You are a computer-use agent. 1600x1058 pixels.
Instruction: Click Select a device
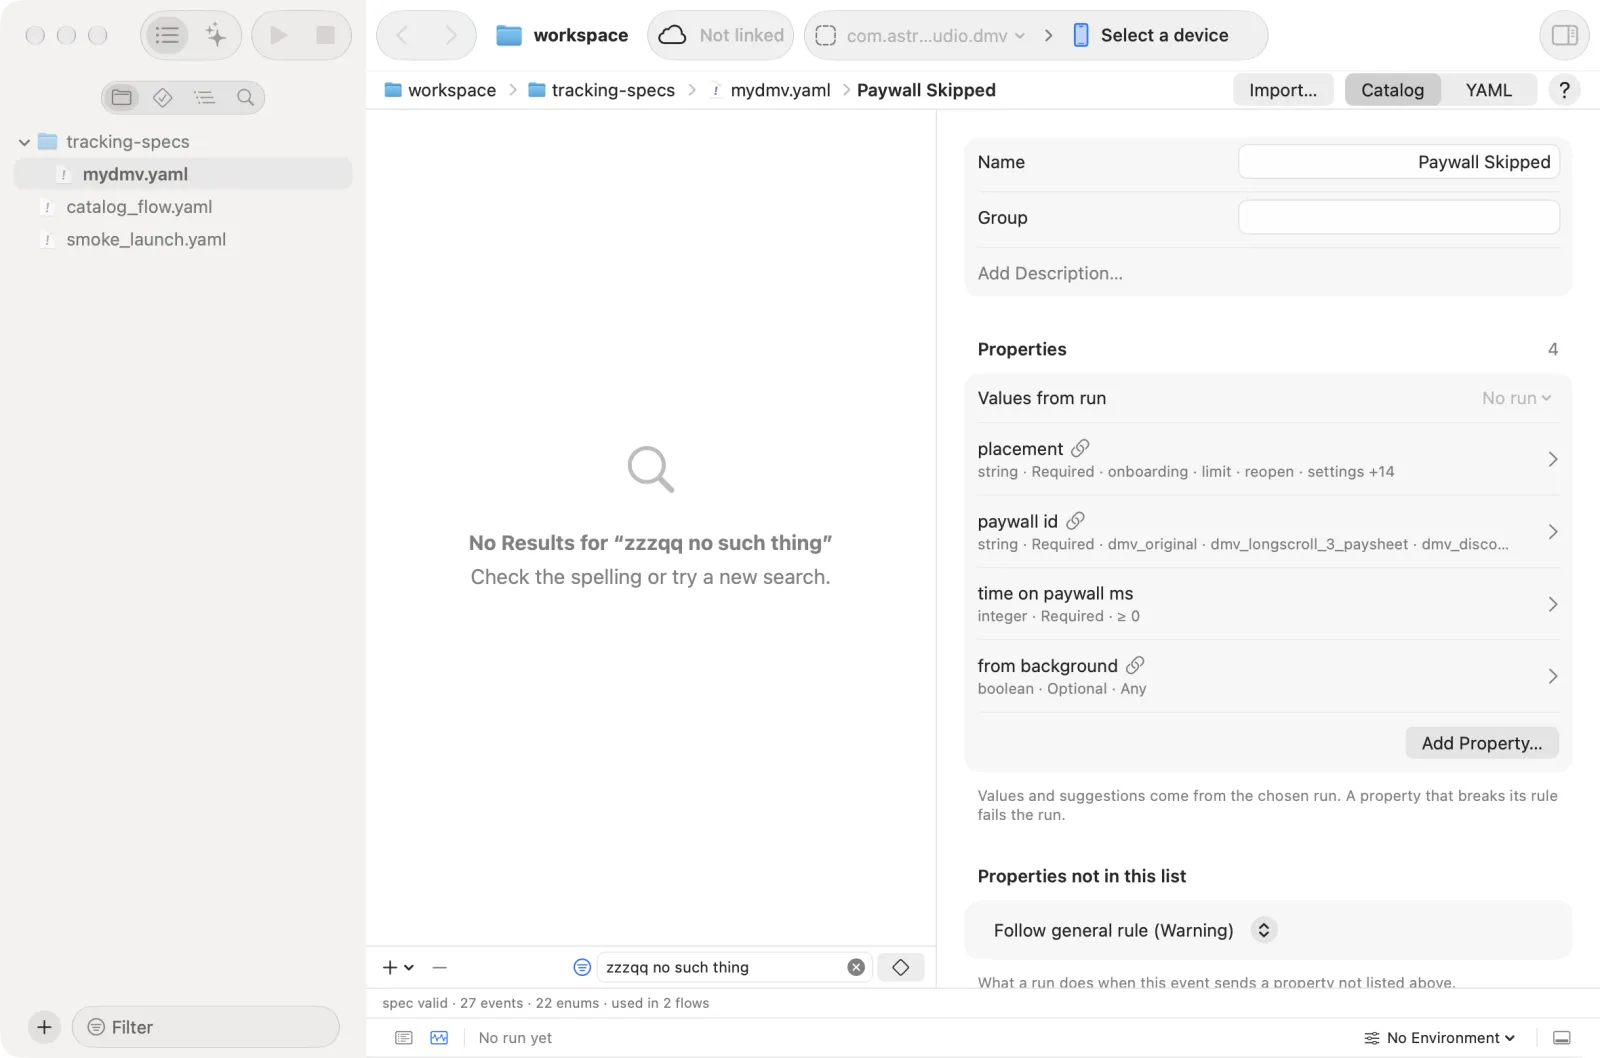click(x=1151, y=36)
